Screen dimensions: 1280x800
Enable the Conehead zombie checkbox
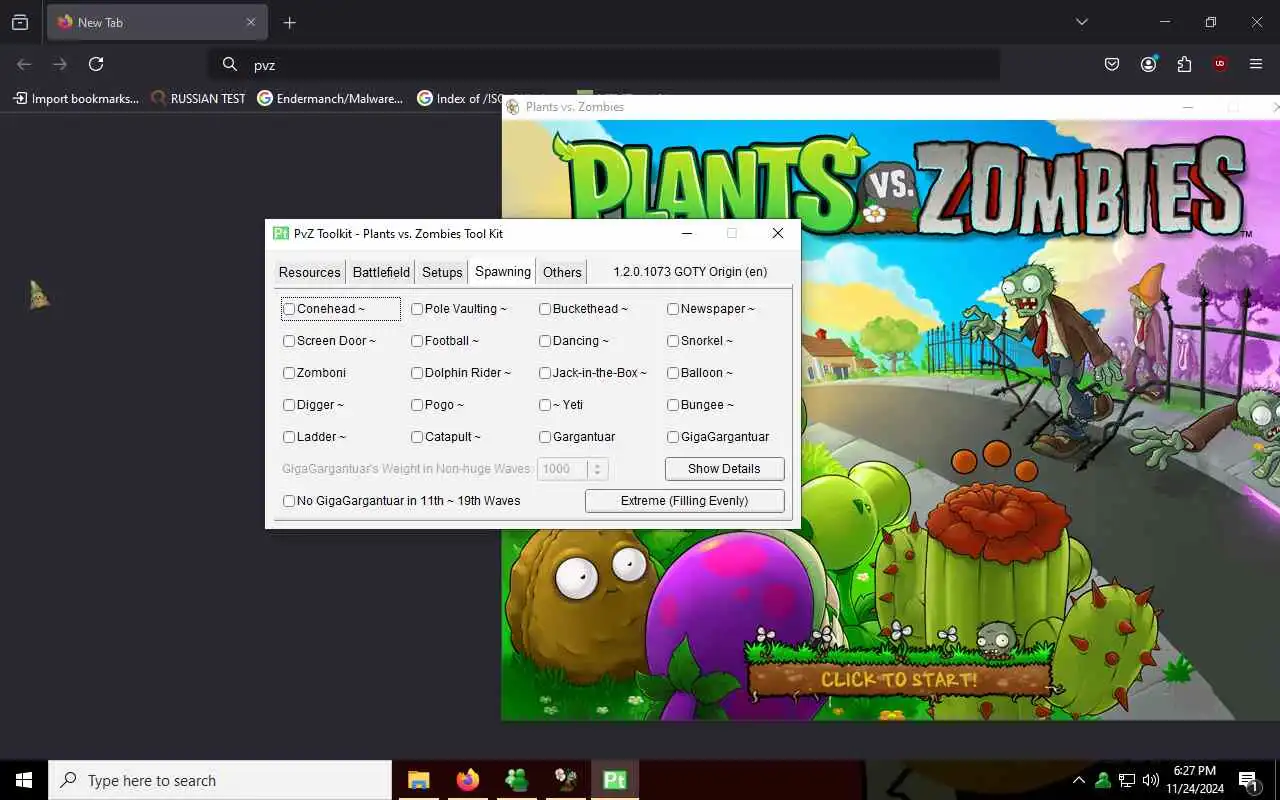click(289, 309)
